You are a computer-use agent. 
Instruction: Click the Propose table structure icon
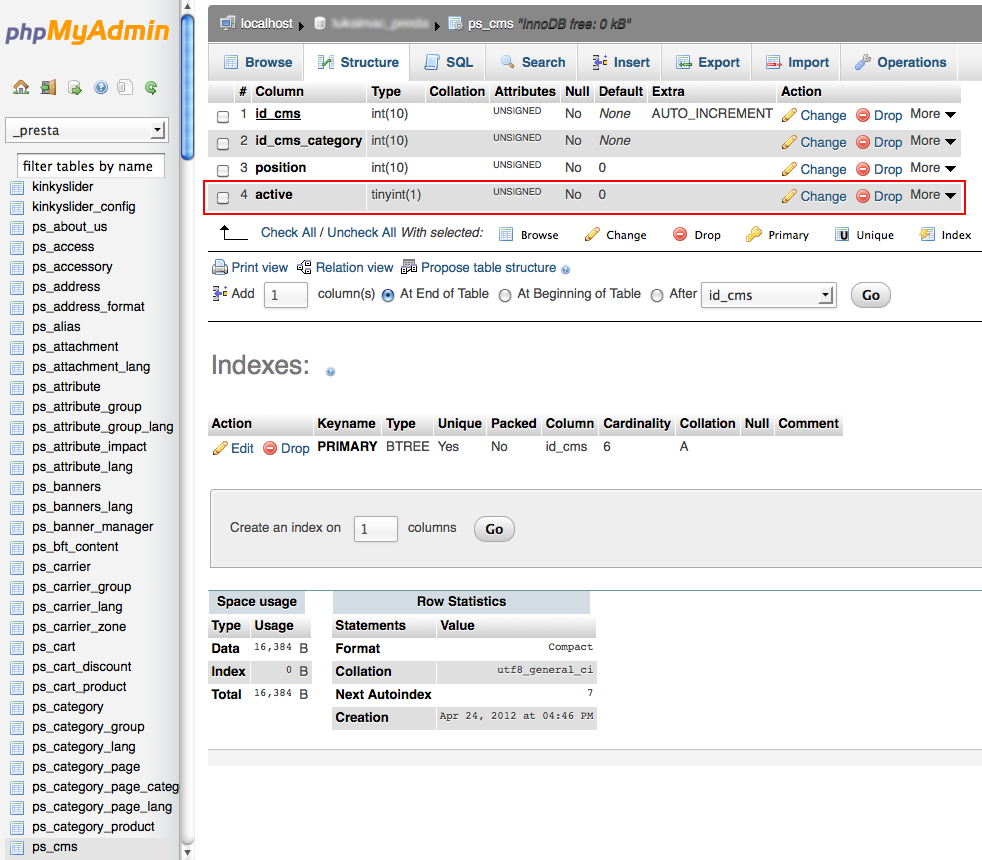click(409, 267)
